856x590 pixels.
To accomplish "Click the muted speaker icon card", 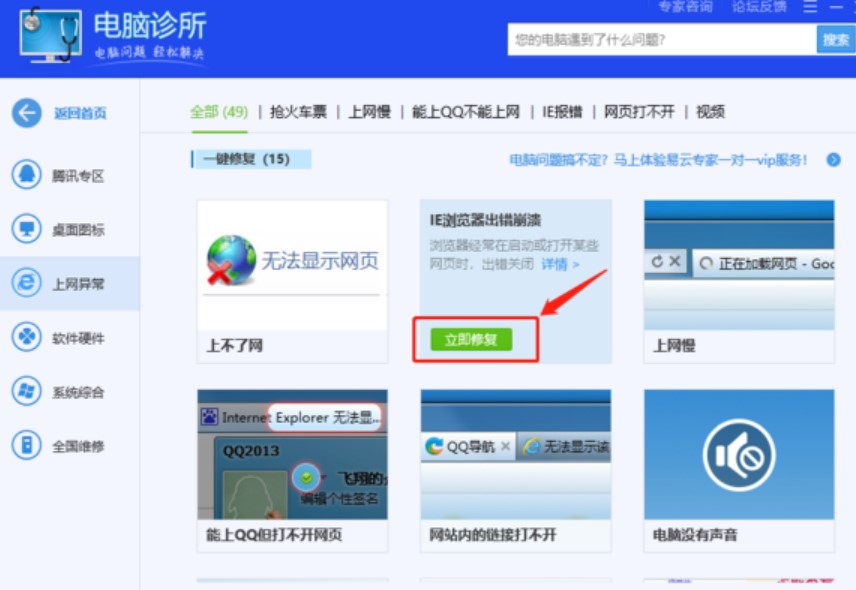I will [x=739, y=454].
